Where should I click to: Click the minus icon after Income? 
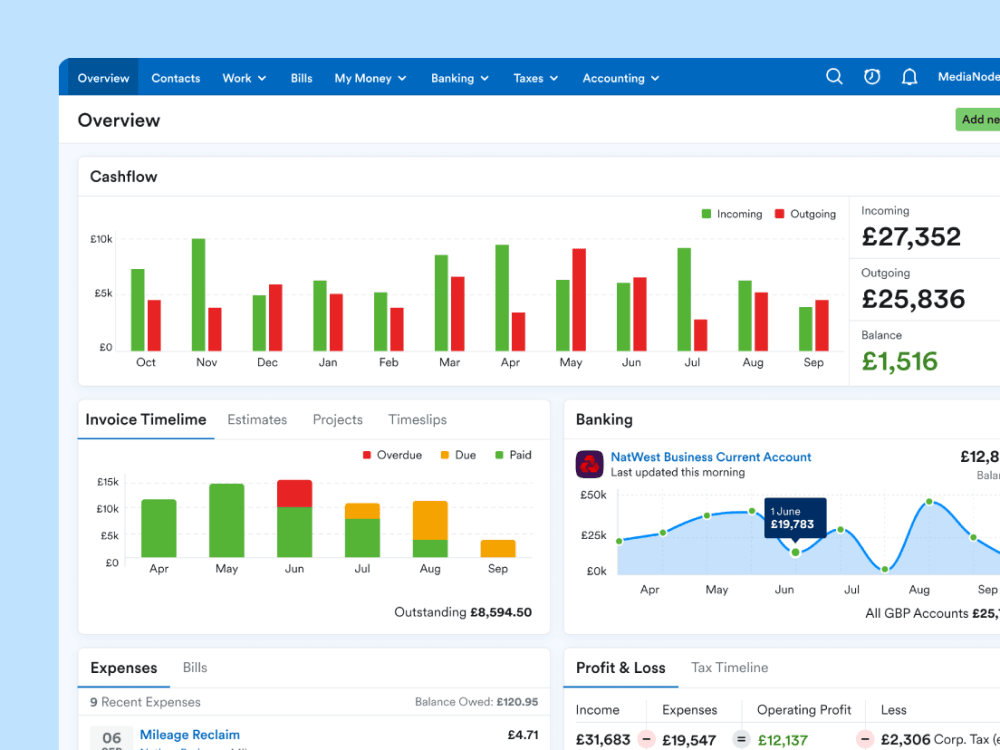coord(647,740)
